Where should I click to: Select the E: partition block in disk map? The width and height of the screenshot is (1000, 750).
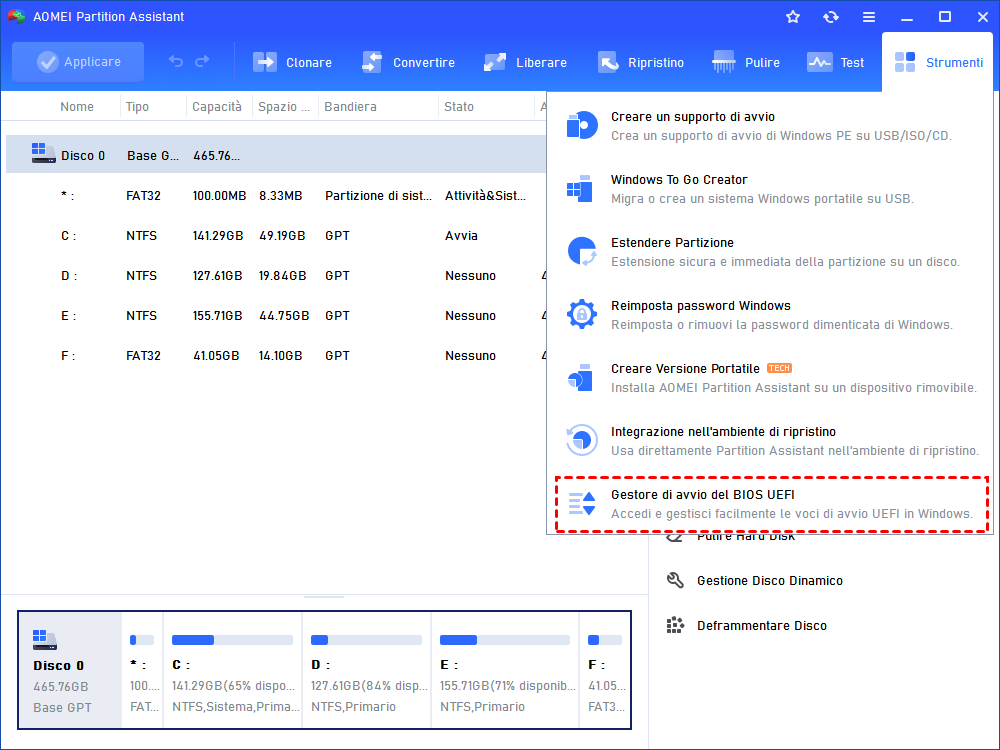[x=504, y=670]
